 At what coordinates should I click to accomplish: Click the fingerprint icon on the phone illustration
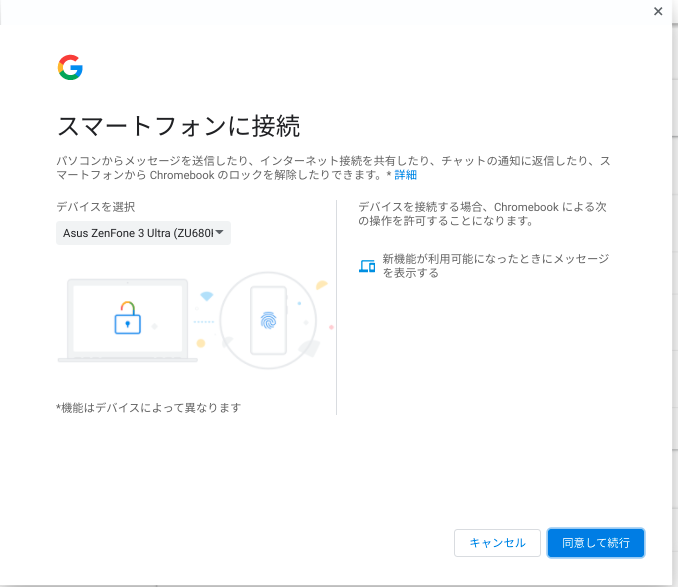tap(268, 320)
